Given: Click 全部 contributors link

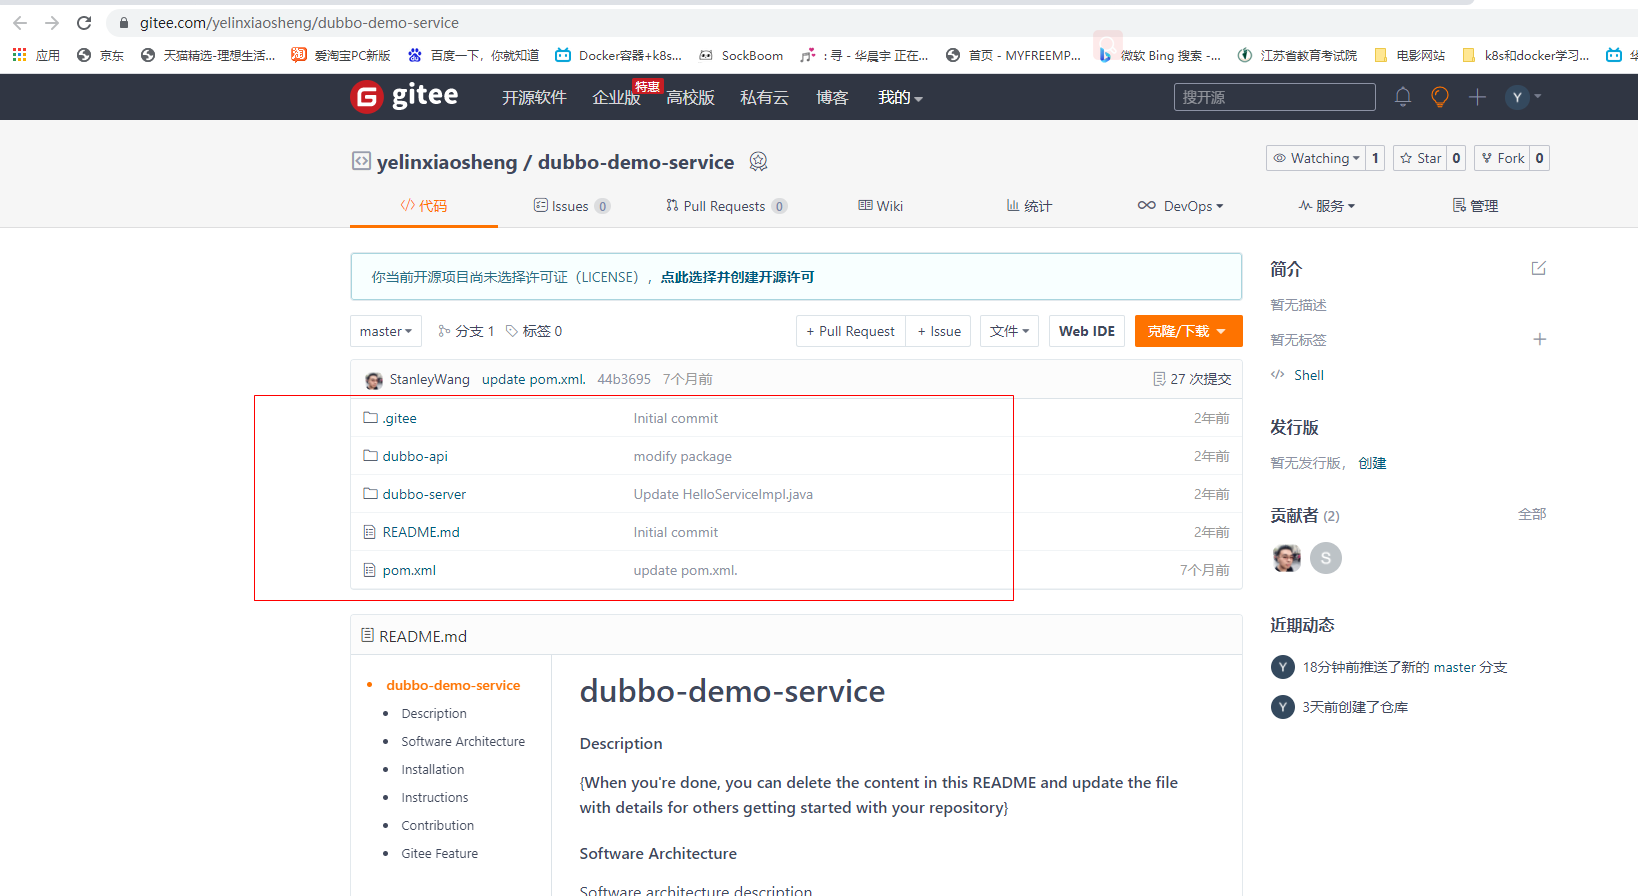Looking at the screenshot, I should 1532,514.
